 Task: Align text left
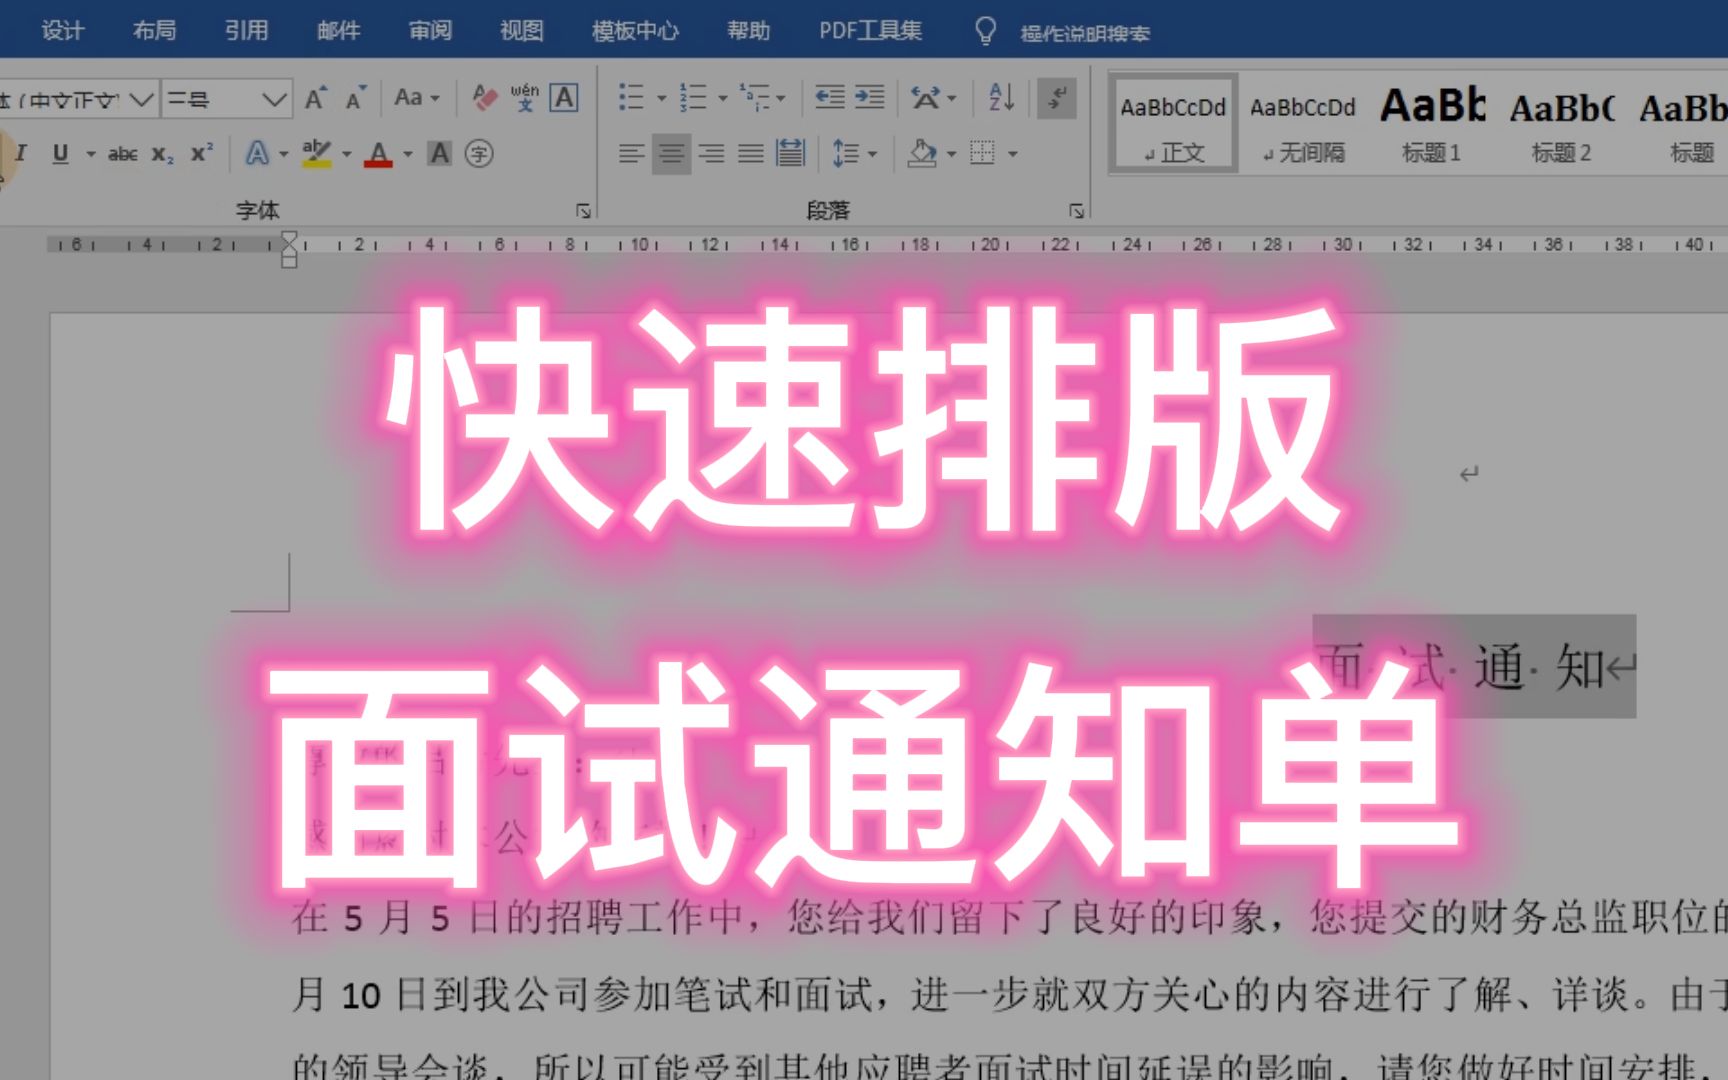click(631, 154)
